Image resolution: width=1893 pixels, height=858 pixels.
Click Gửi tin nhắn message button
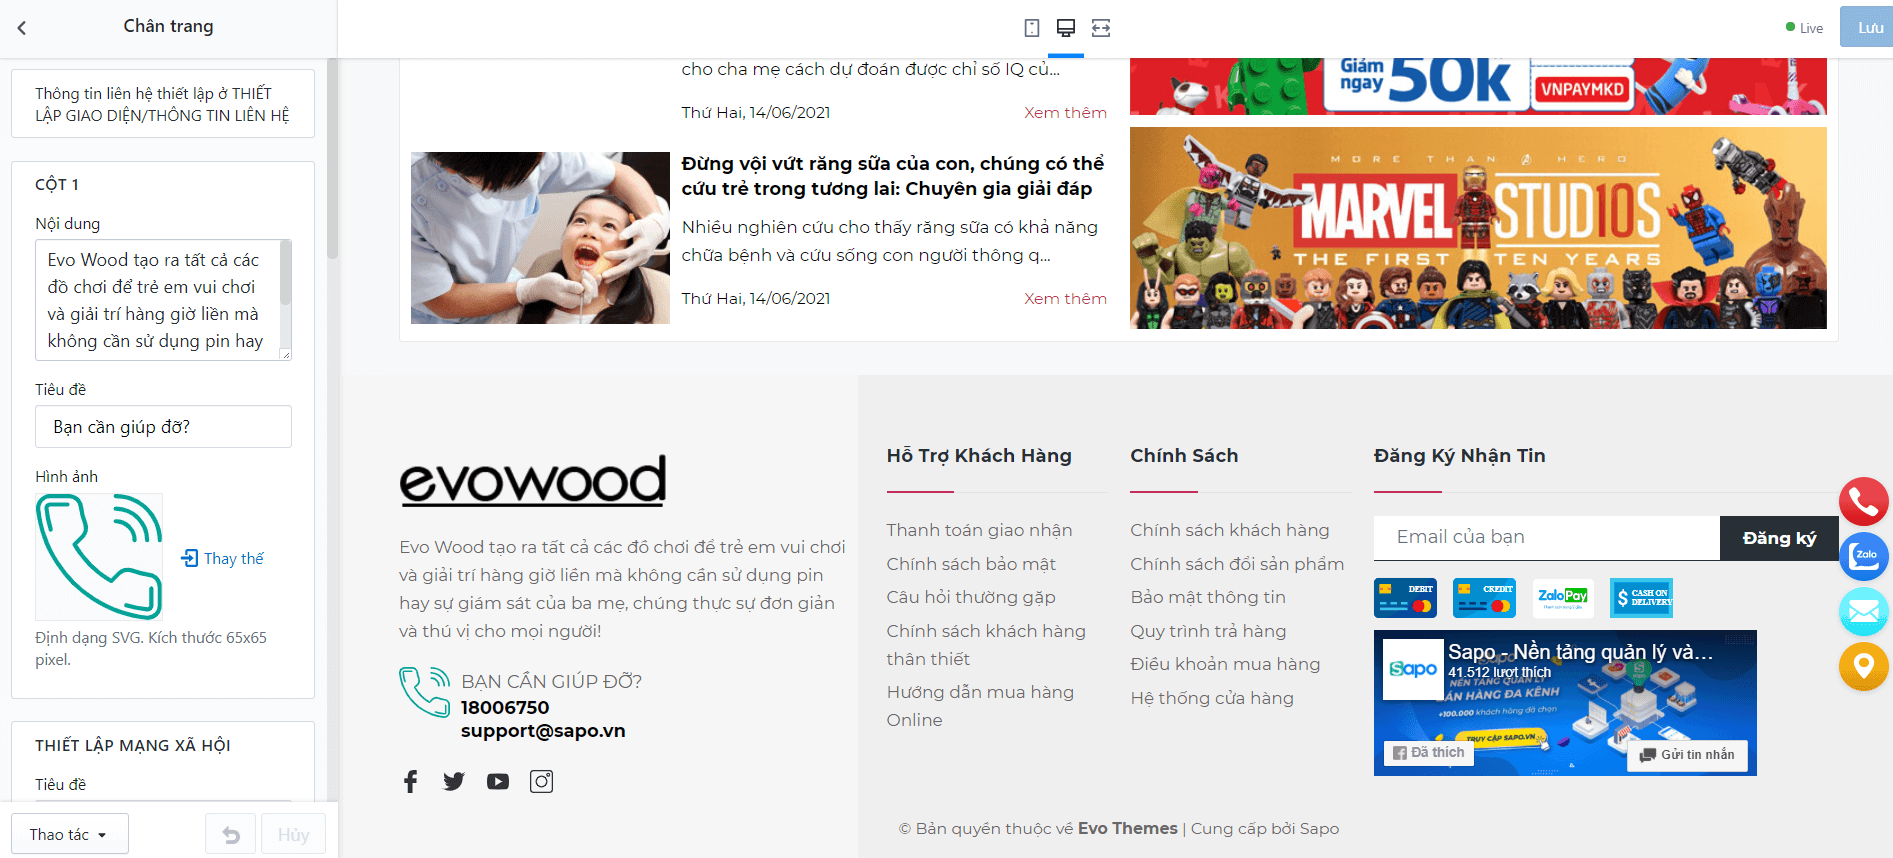pos(1688,755)
